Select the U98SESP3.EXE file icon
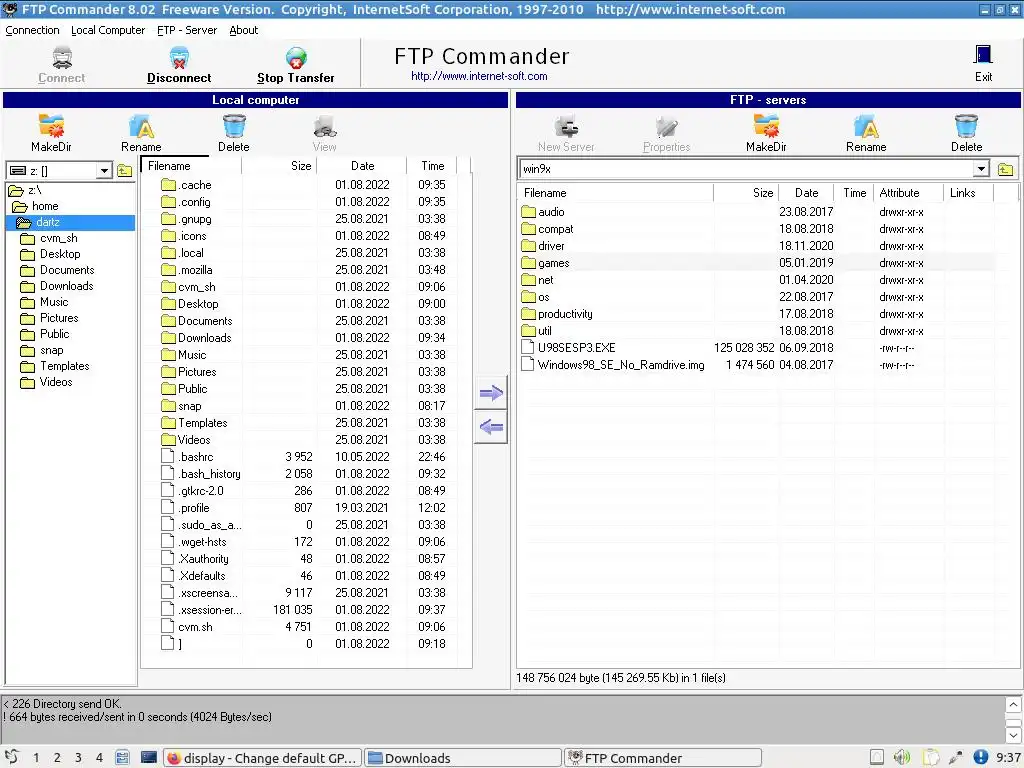 click(528, 347)
